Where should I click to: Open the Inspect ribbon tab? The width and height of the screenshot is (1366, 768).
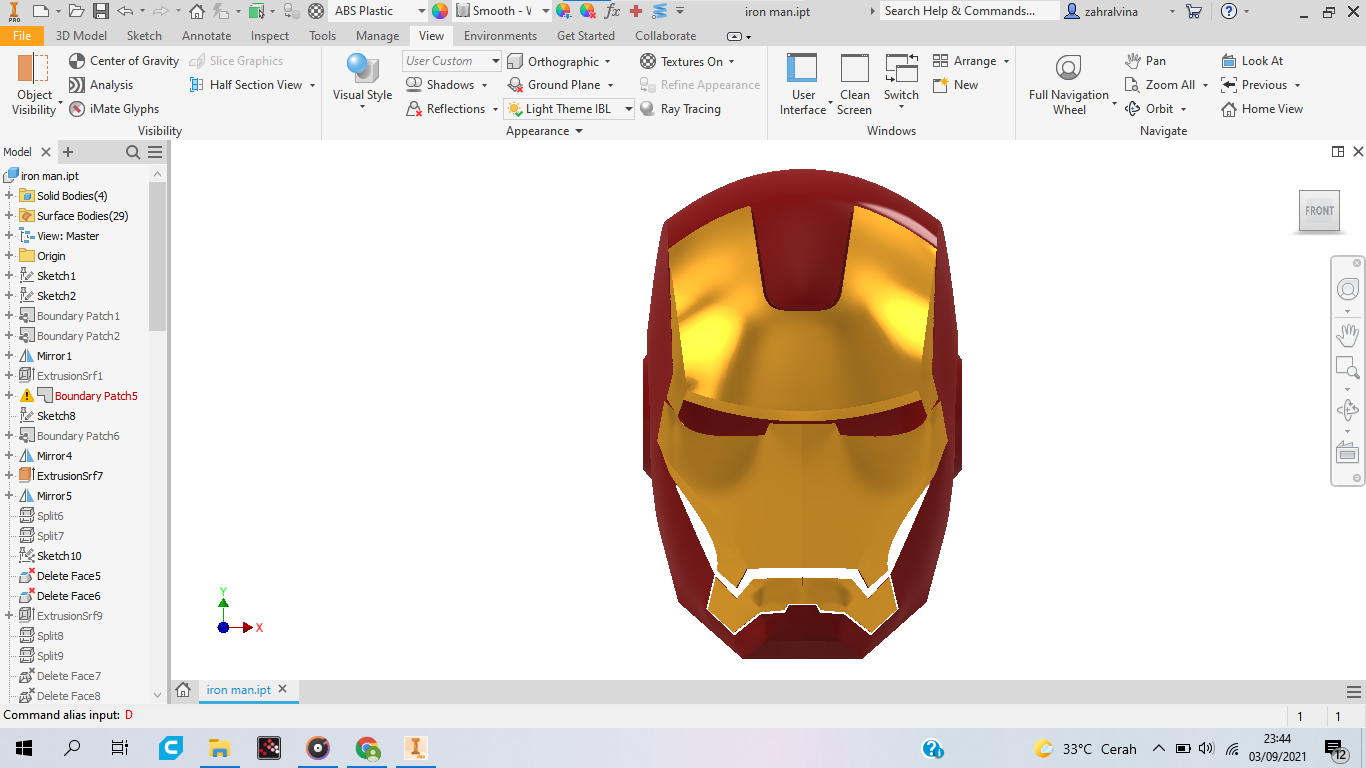(x=270, y=36)
